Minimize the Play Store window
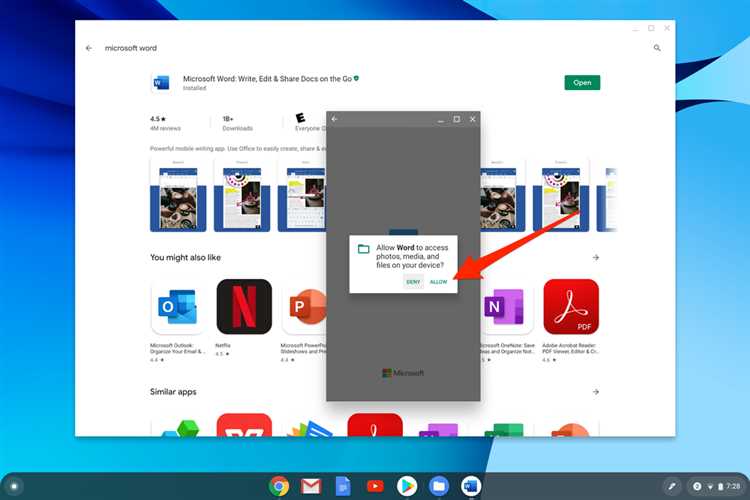750x500 pixels. [636, 29]
